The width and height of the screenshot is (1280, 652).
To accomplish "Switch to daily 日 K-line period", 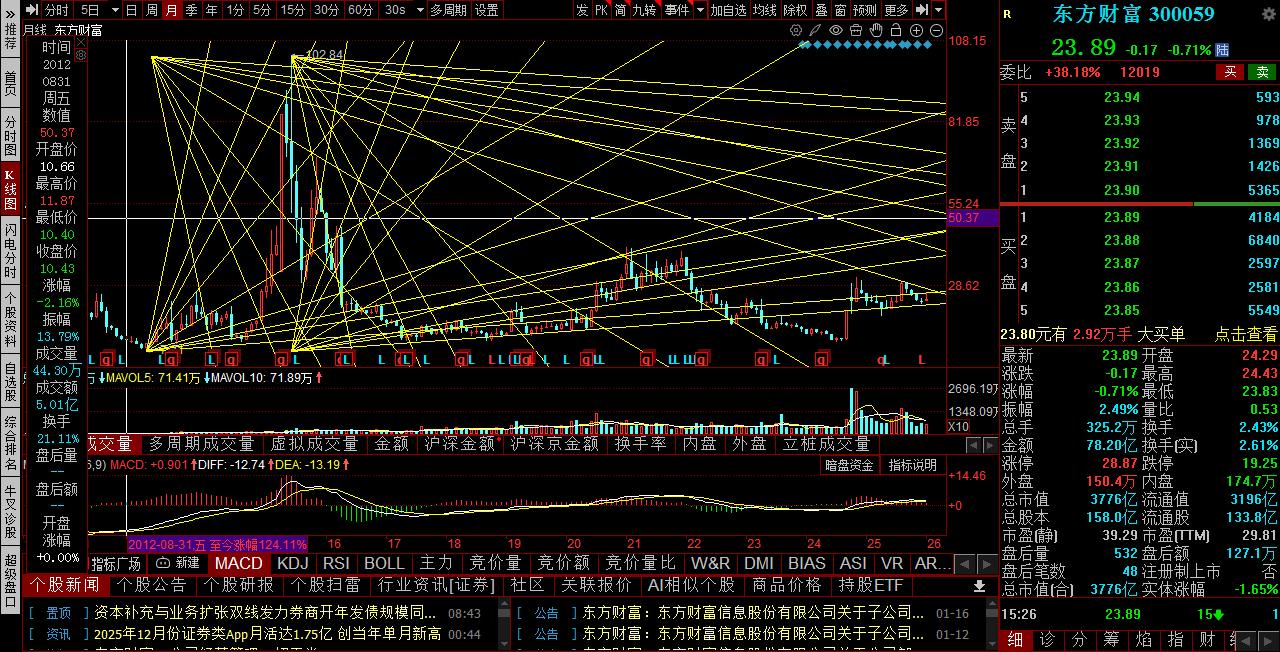I will tap(131, 10).
